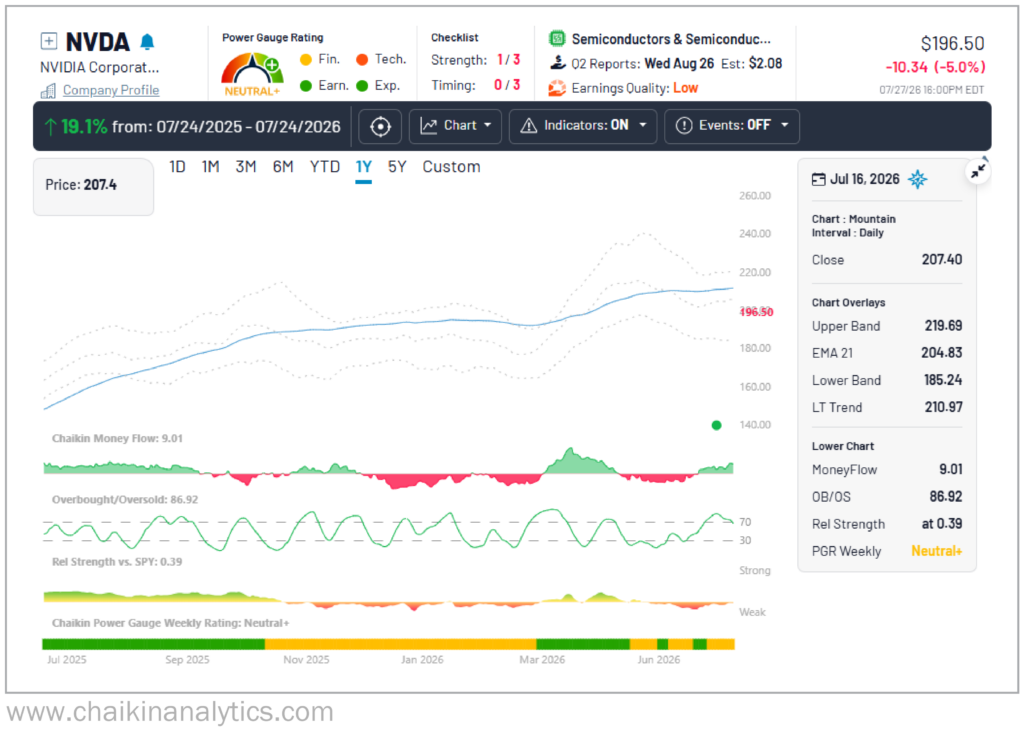Click the Upper Band 219.69 value

(943, 326)
